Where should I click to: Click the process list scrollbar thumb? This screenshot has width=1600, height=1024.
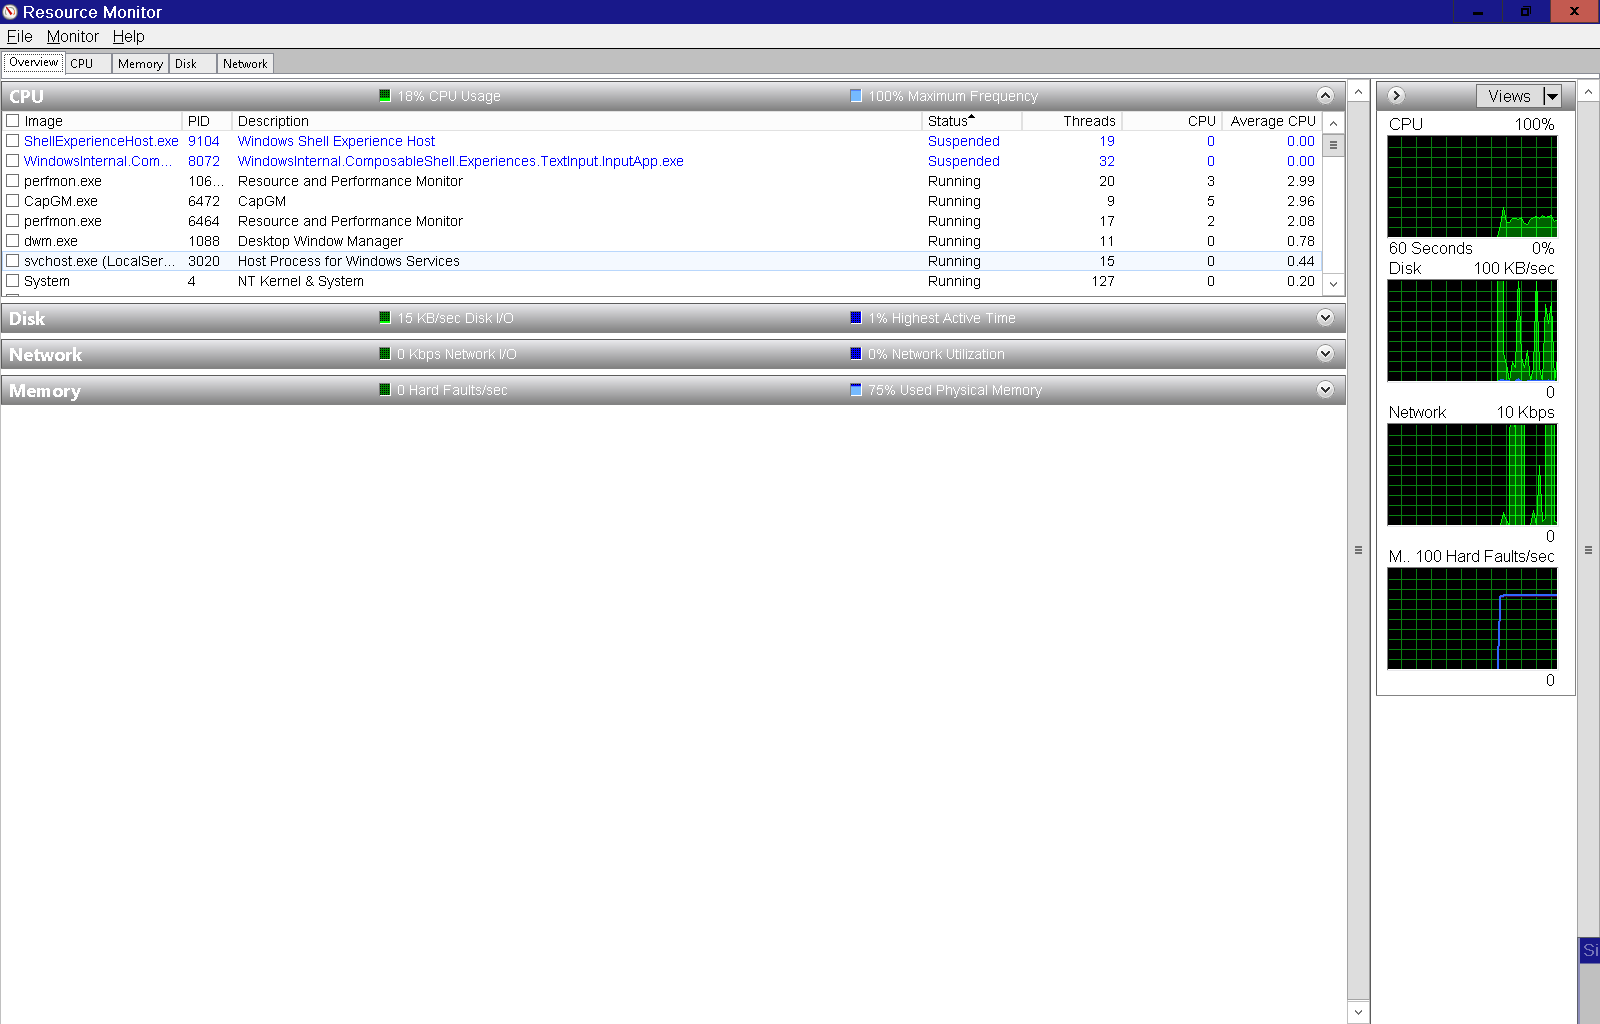[x=1333, y=145]
